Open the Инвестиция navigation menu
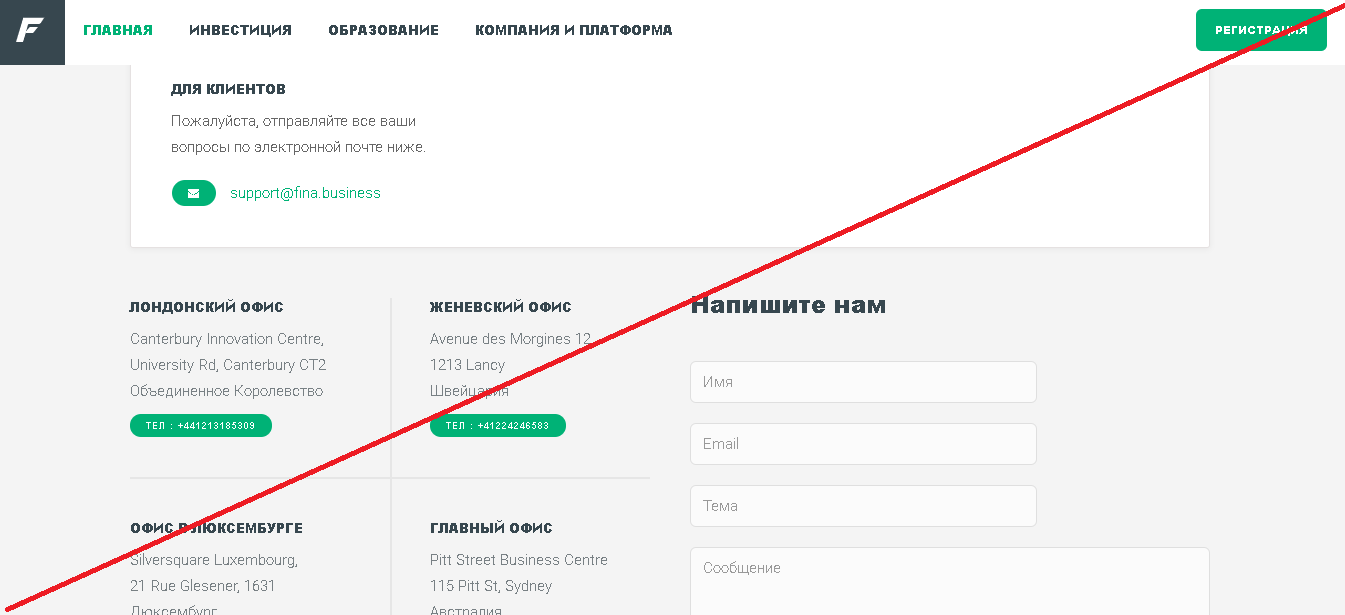Screen dimensions: 1345x615 tap(240, 30)
